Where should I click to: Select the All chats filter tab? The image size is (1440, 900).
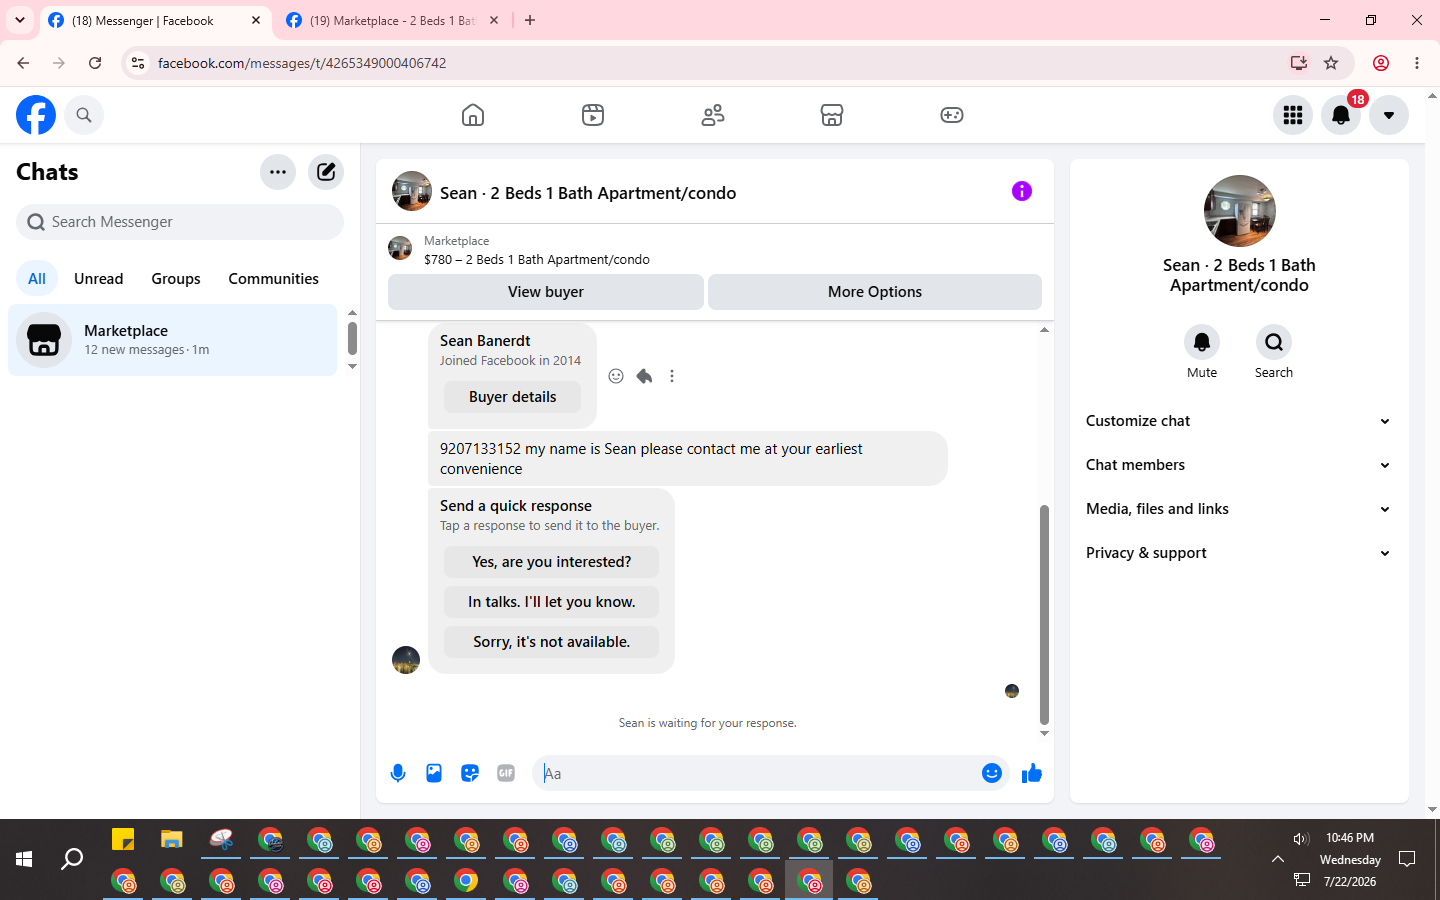tap(37, 279)
